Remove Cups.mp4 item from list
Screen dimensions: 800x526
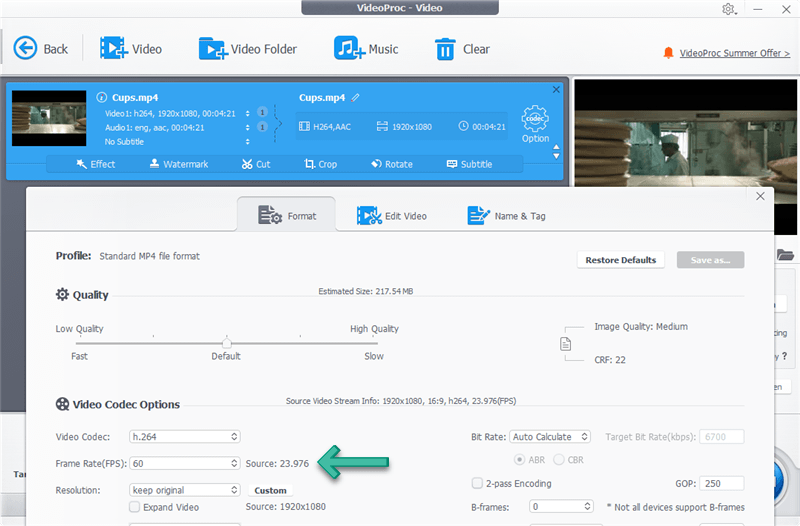click(556, 89)
